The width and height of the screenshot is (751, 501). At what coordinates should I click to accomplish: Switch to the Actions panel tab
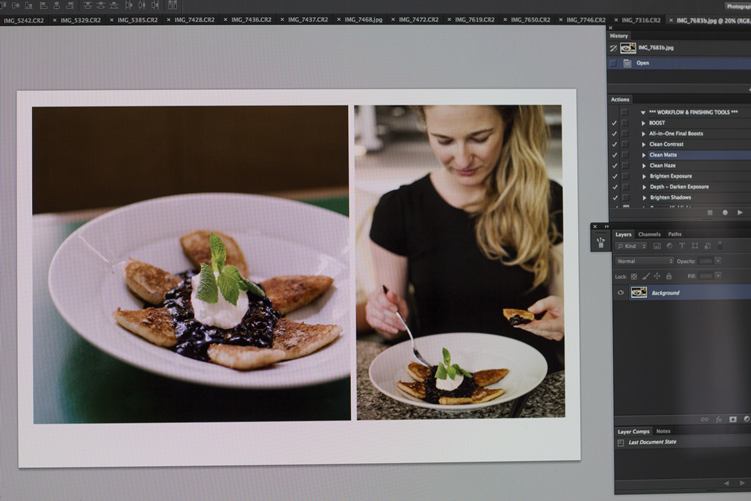point(620,100)
